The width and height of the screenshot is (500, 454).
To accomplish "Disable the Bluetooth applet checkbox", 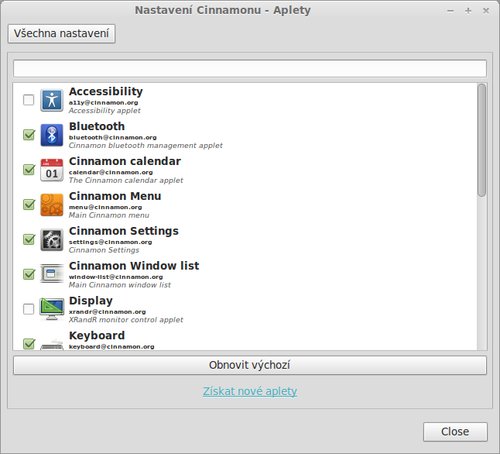I will coord(29,135).
